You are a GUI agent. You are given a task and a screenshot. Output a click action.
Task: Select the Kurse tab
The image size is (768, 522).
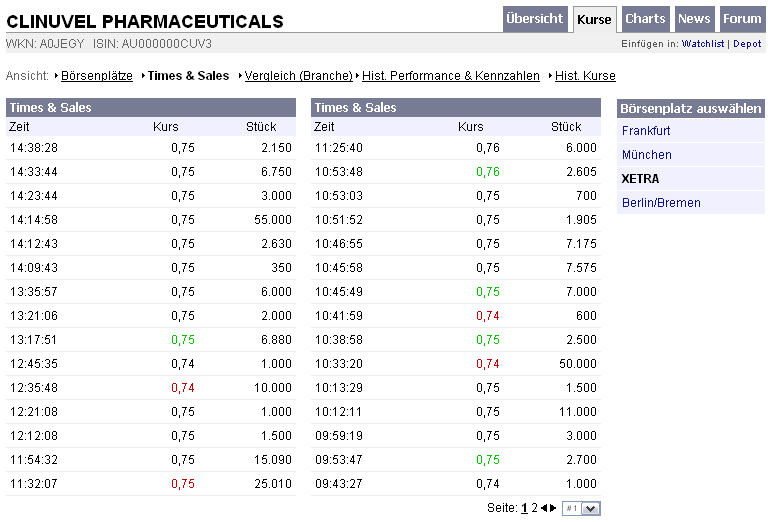point(594,19)
